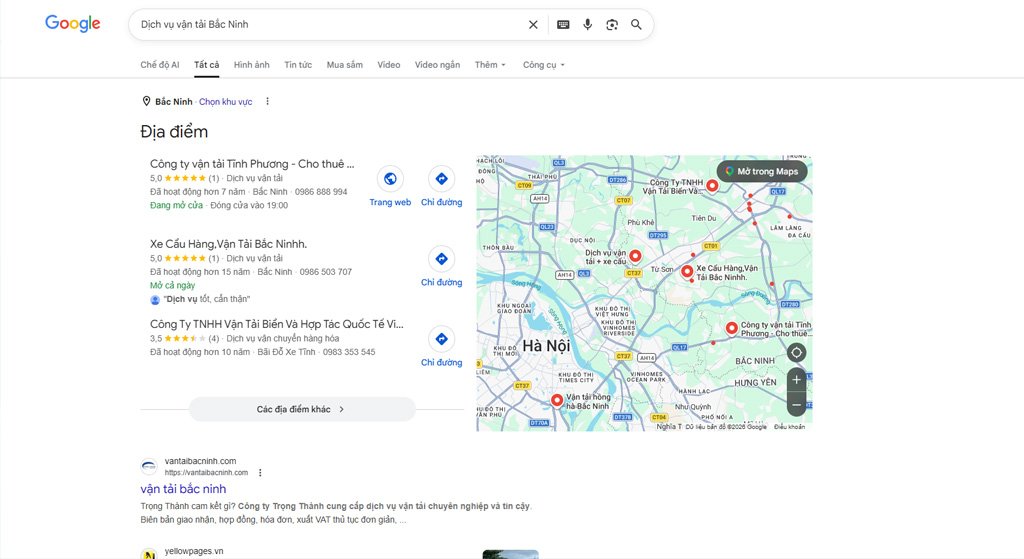This screenshot has height=559, width=1024.
Task: Zoom in the map with plus icon
Action: 796,380
